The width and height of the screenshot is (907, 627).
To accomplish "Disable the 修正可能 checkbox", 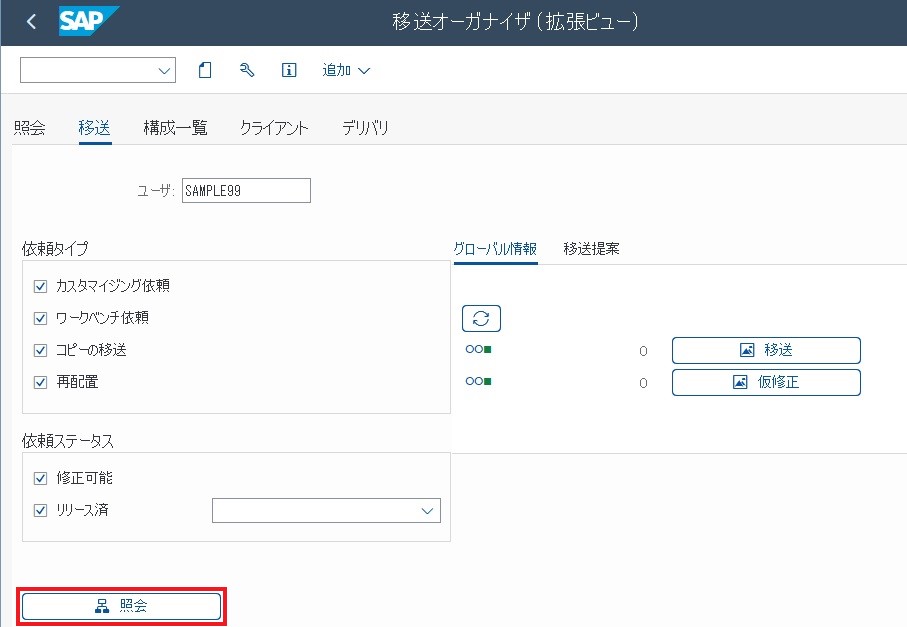I will tap(41, 478).
